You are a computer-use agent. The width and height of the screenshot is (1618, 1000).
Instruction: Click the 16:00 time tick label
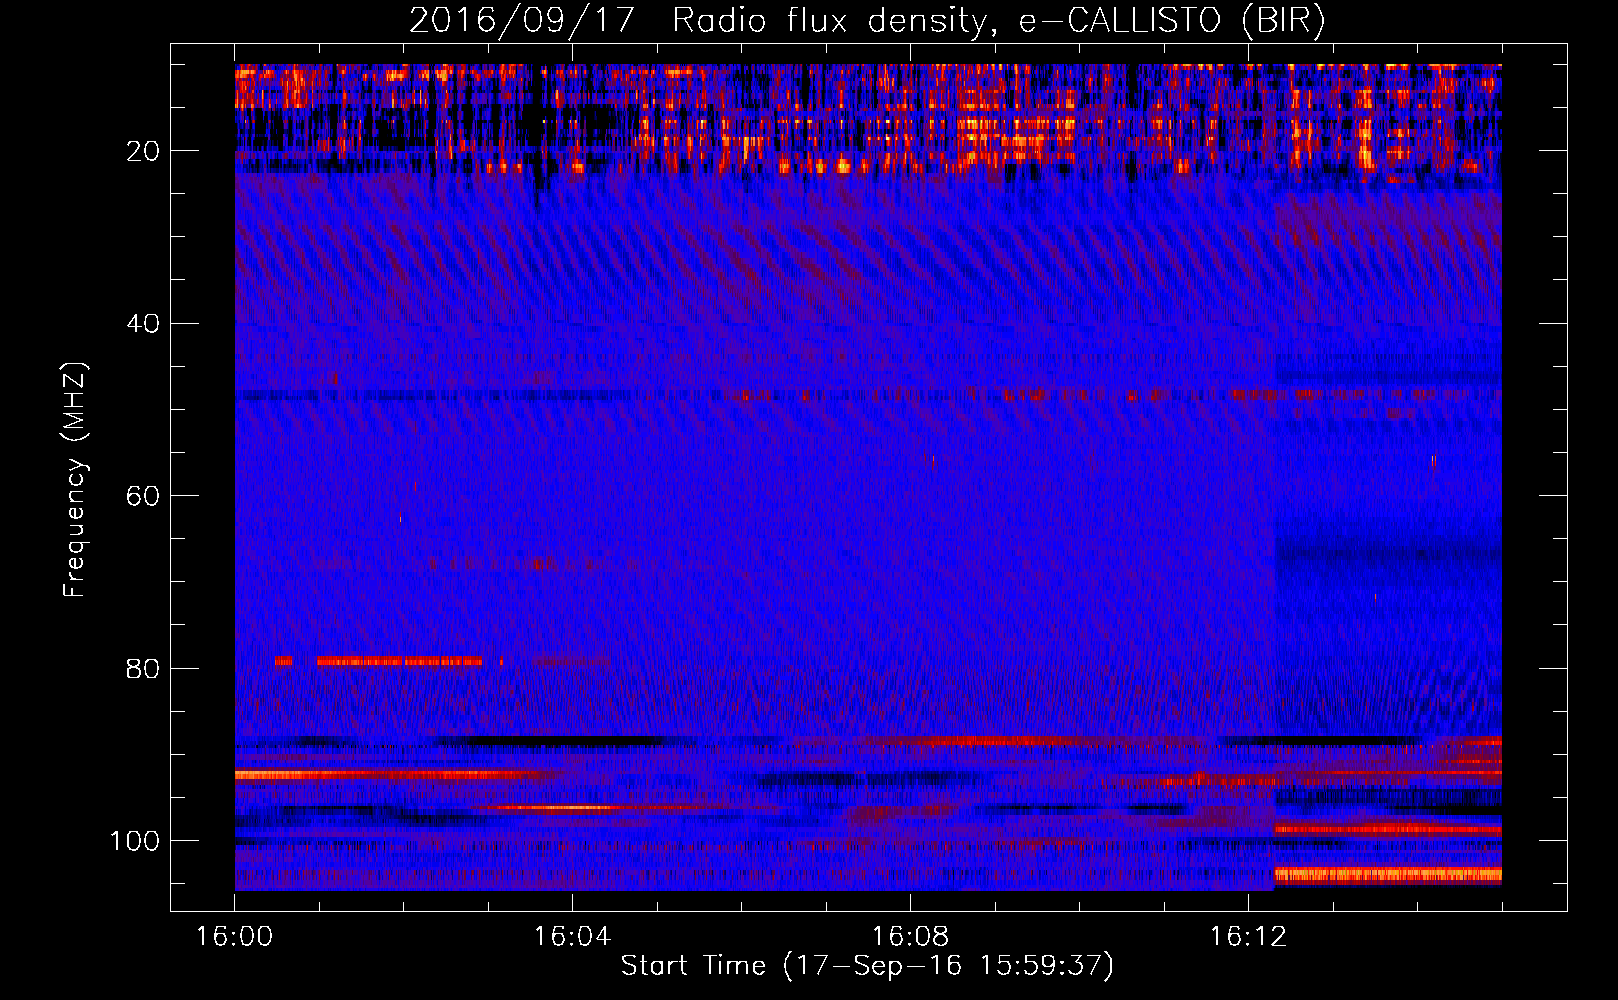tap(235, 937)
